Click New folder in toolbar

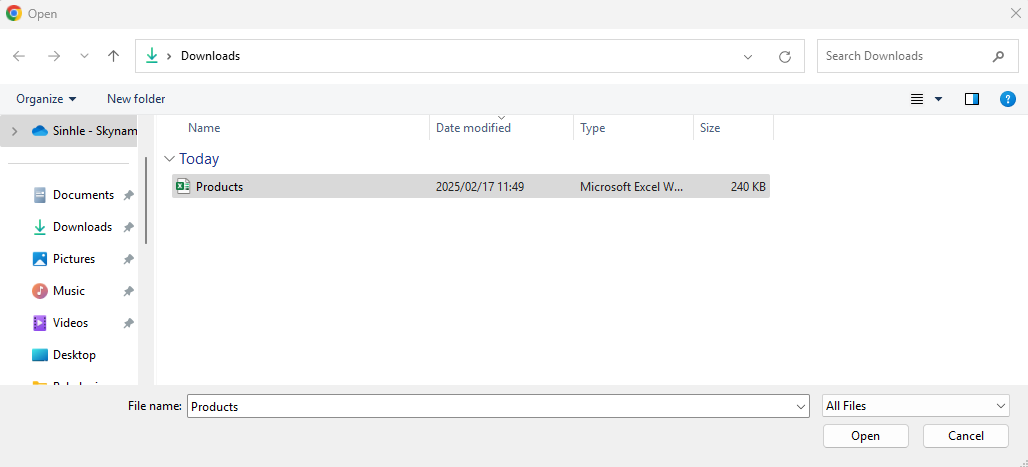point(136,99)
